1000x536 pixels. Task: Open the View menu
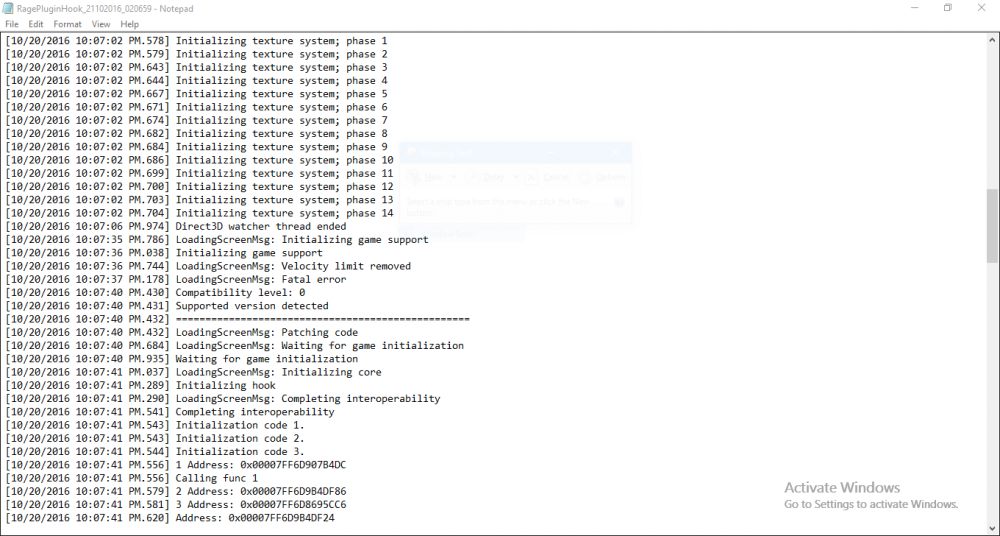[x=101, y=24]
